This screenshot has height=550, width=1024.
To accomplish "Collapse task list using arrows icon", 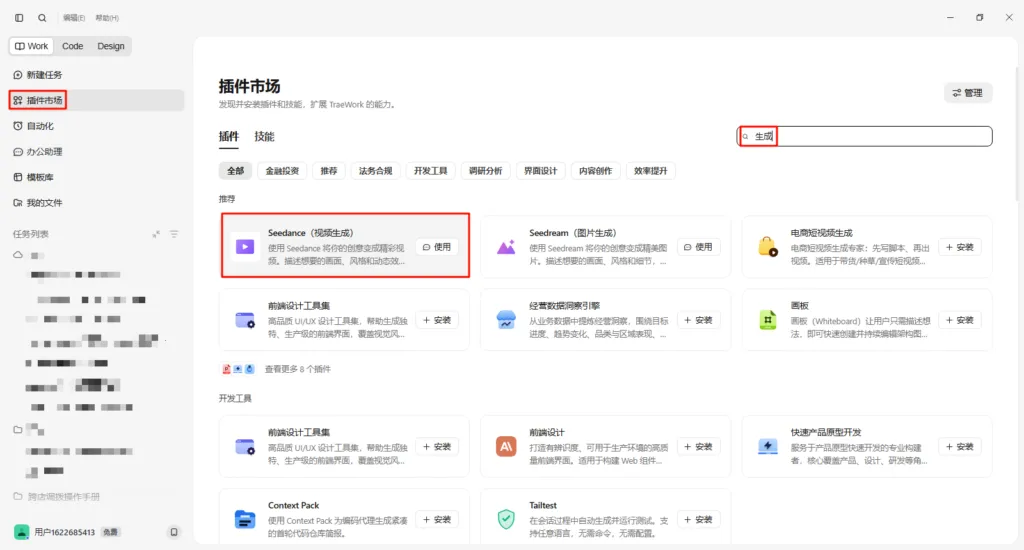I will (x=156, y=234).
